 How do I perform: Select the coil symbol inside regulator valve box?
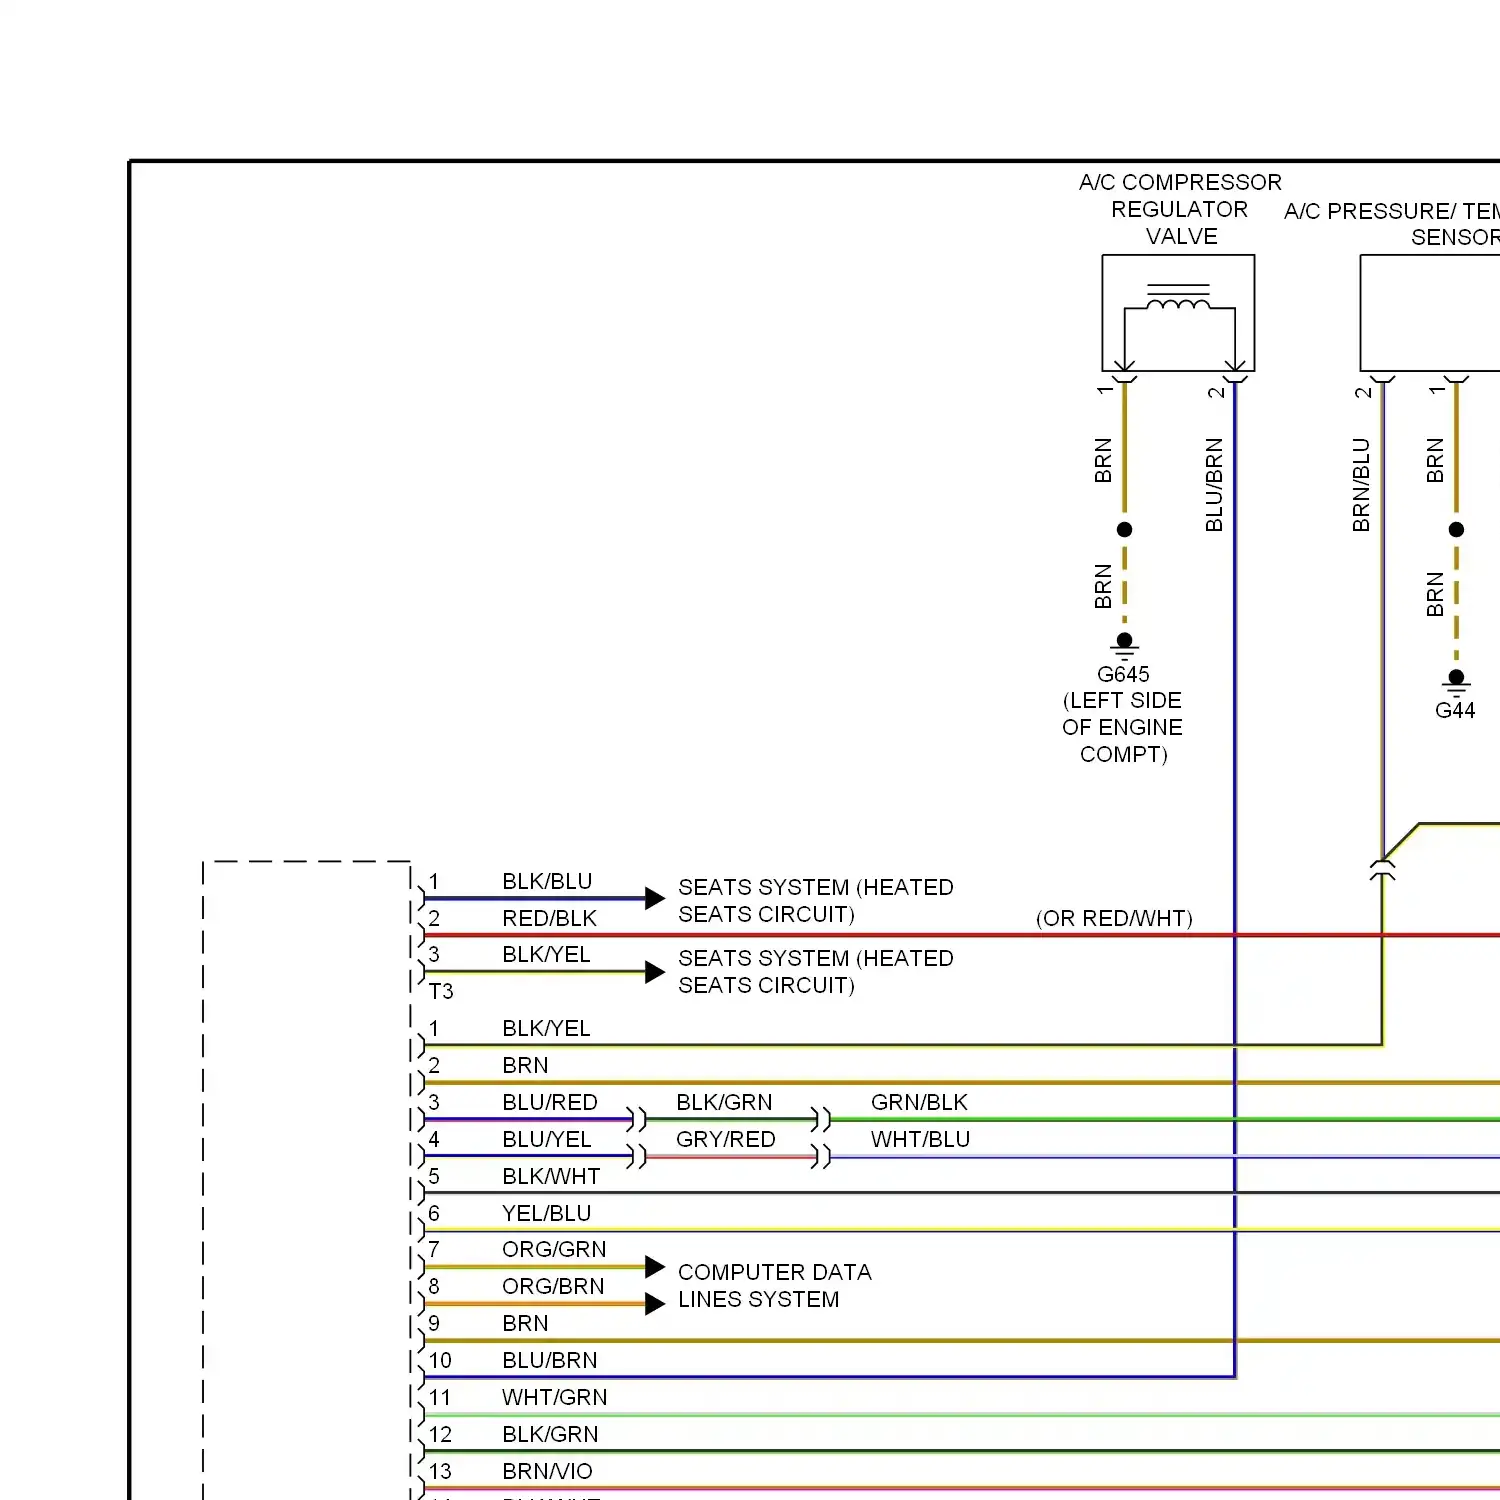[x=1179, y=298]
